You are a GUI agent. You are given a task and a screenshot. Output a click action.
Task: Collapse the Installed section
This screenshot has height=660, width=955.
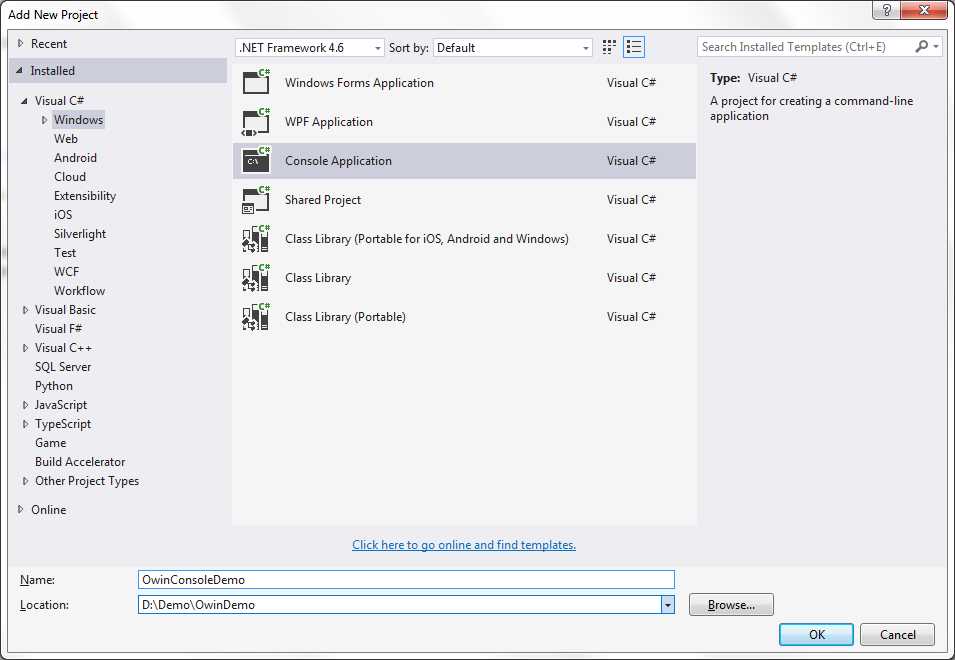(x=20, y=71)
